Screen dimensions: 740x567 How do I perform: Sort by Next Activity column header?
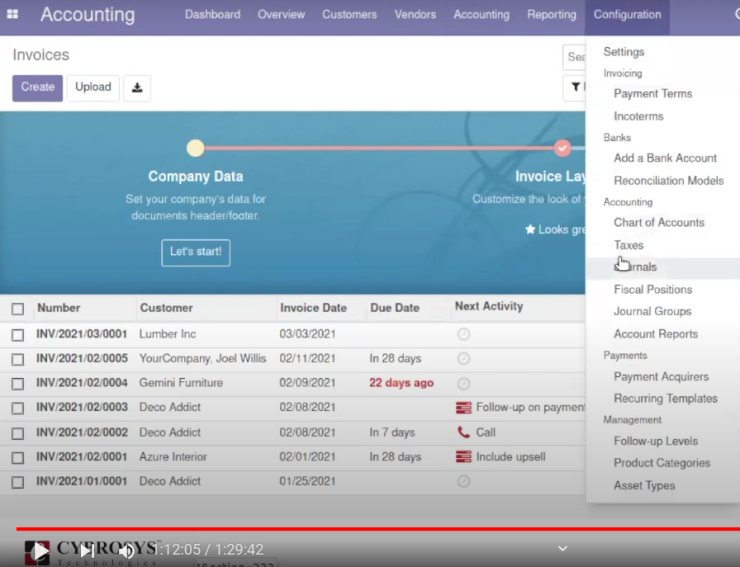tap(489, 306)
